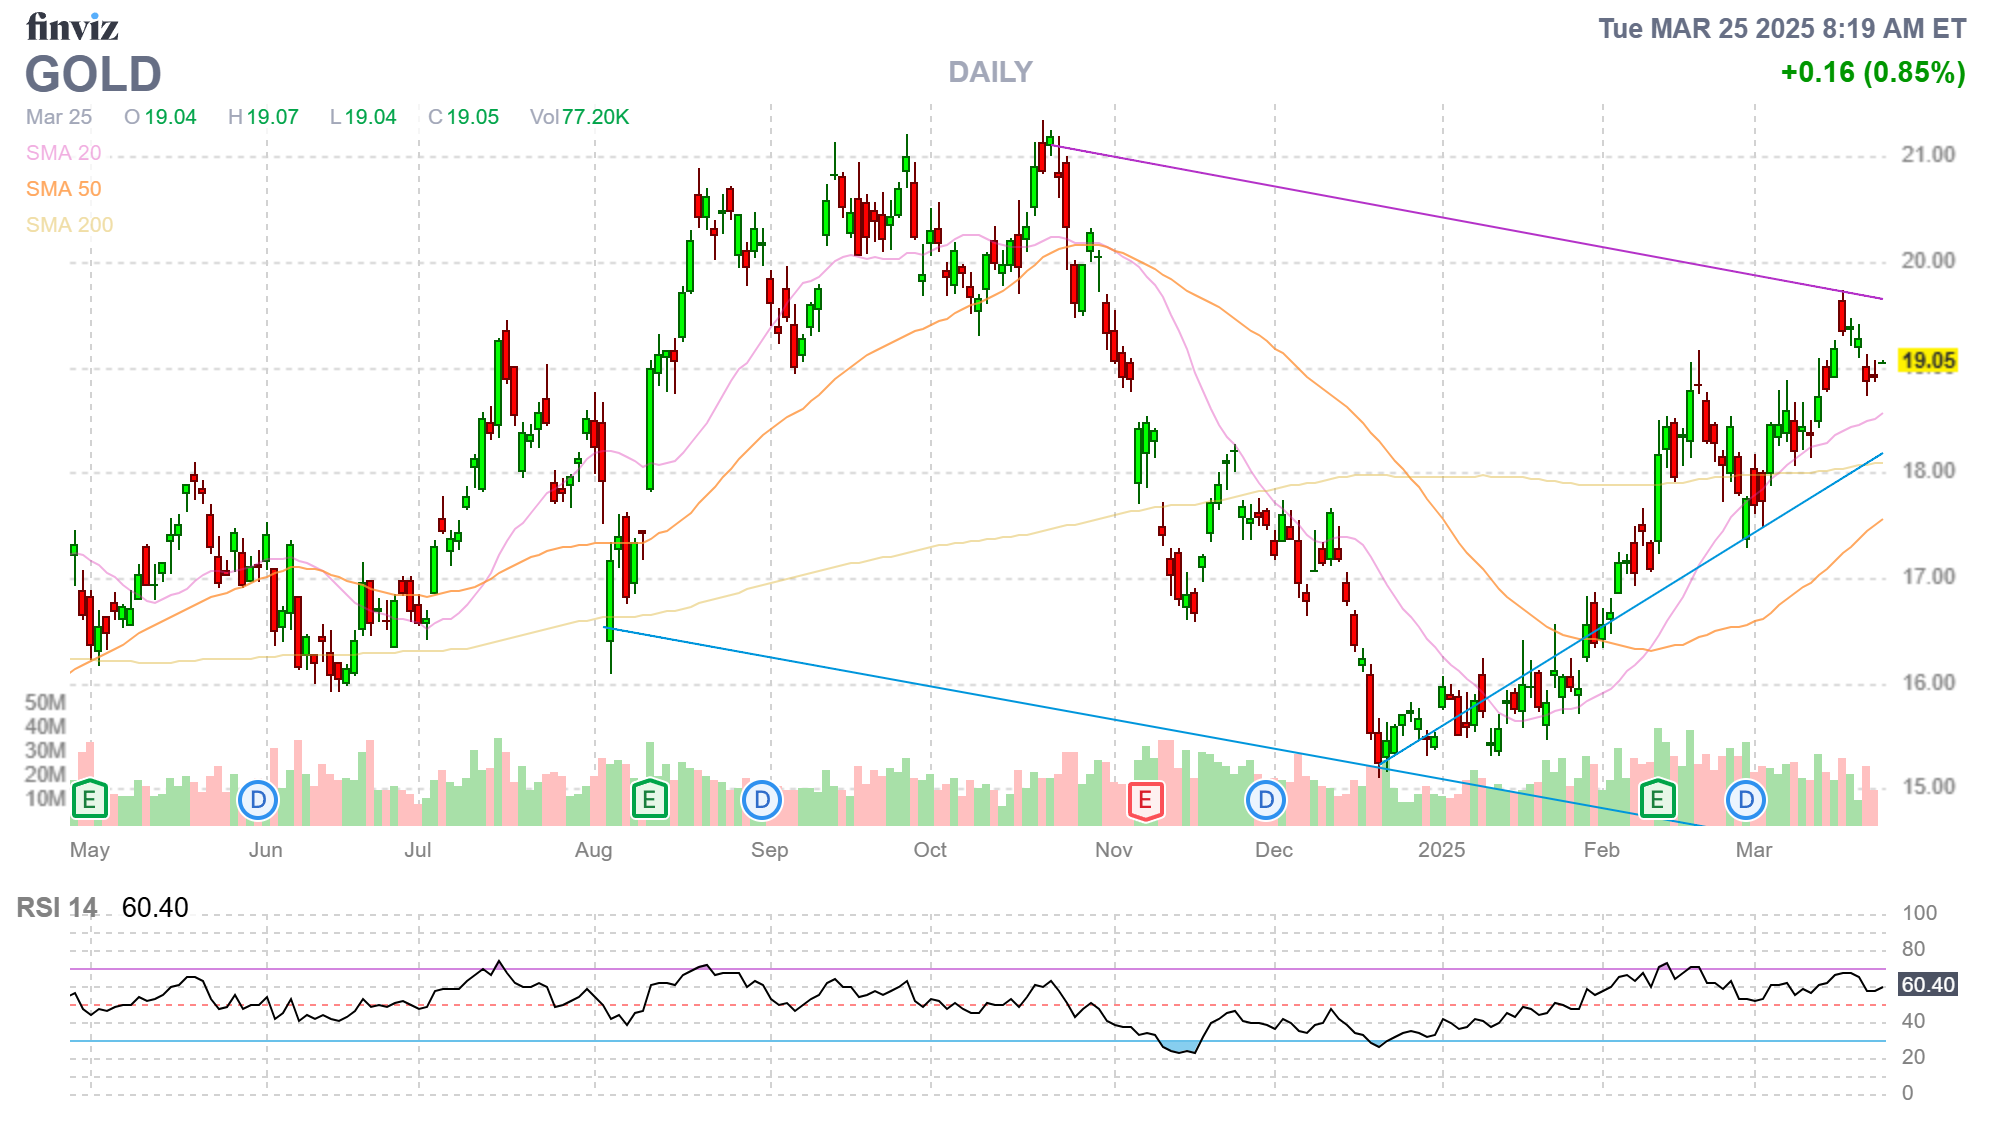Viewport: 1992px width, 1124px height.
Task: Click the December dividend D marker
Action: pos(1266,799)
